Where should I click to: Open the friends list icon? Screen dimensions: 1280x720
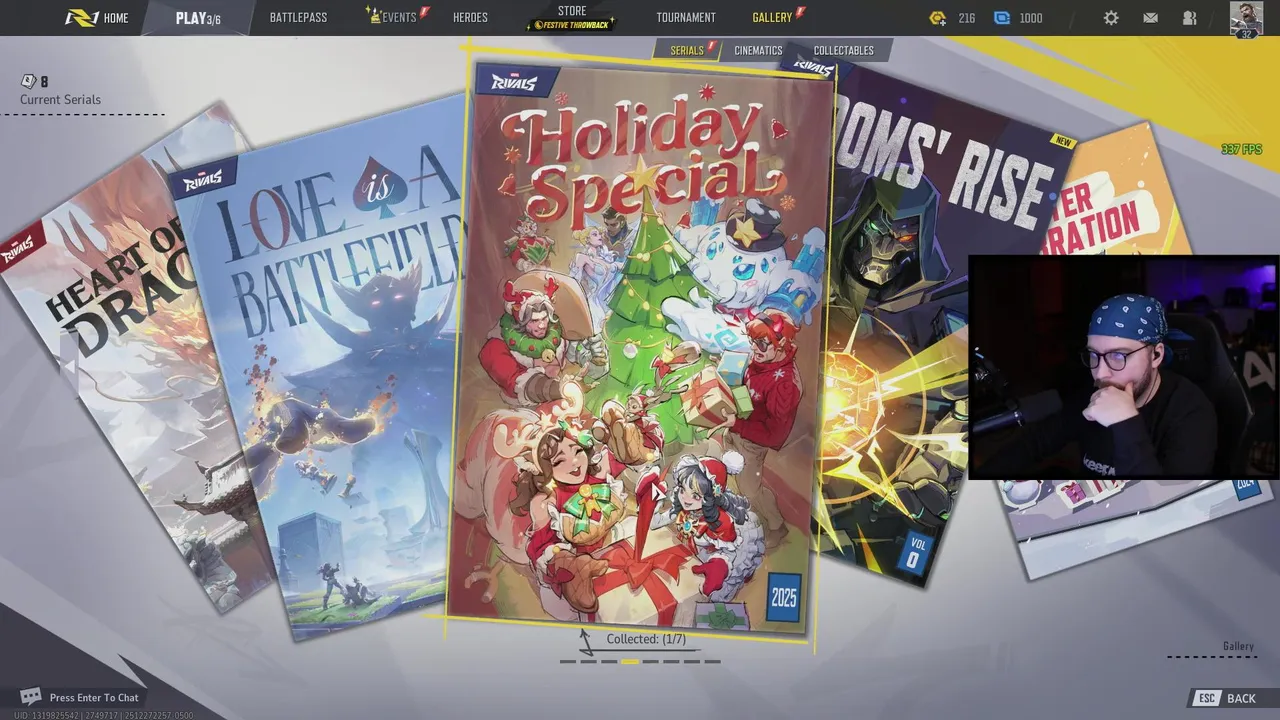(x=1189, y=18)
